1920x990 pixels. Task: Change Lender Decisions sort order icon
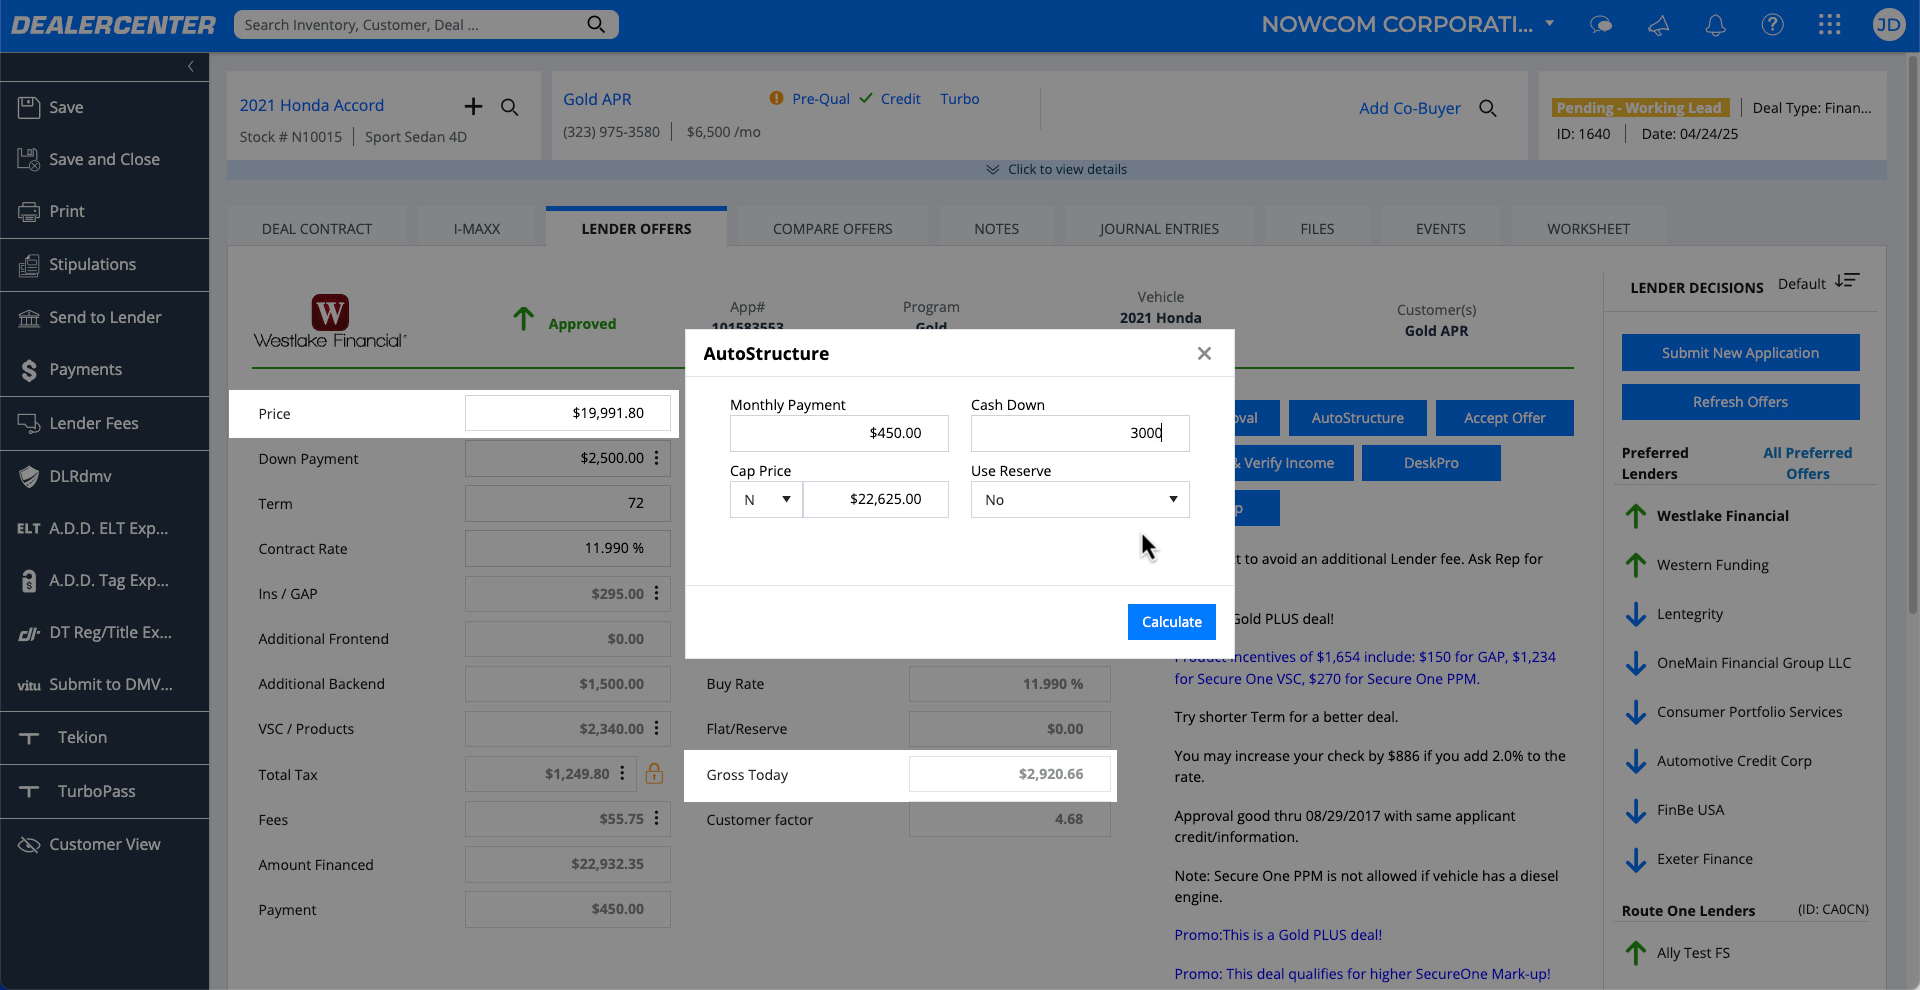[x=1847, y=281]
